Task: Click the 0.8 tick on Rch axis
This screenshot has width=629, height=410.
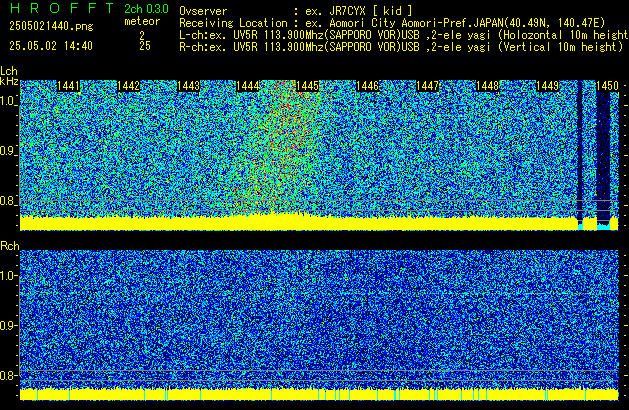Action: click(x=8, y=375)
